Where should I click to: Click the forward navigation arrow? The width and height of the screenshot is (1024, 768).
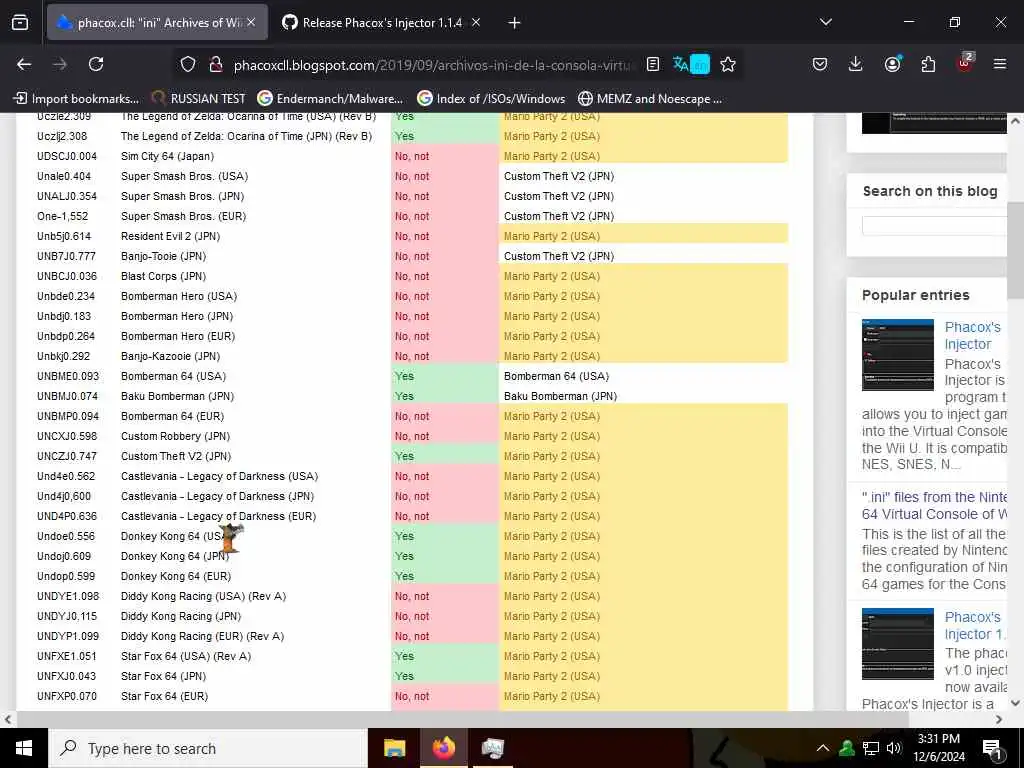point(59,64)
